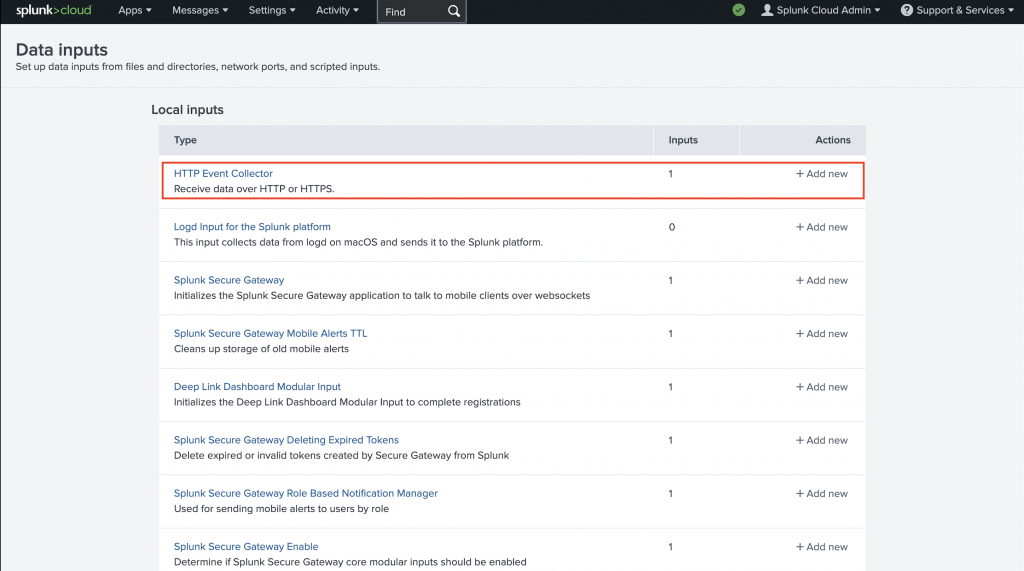Click the Splunk Cloud logo
The image size is (1024, 571).
53,10
